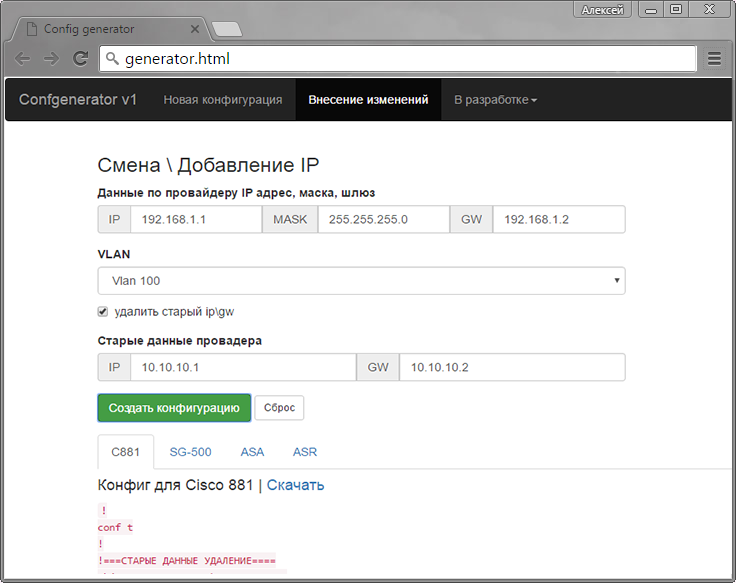This screenshot has height=583, width=736.
Task: Click the Сброс reset button
Action: pos(279,407)
